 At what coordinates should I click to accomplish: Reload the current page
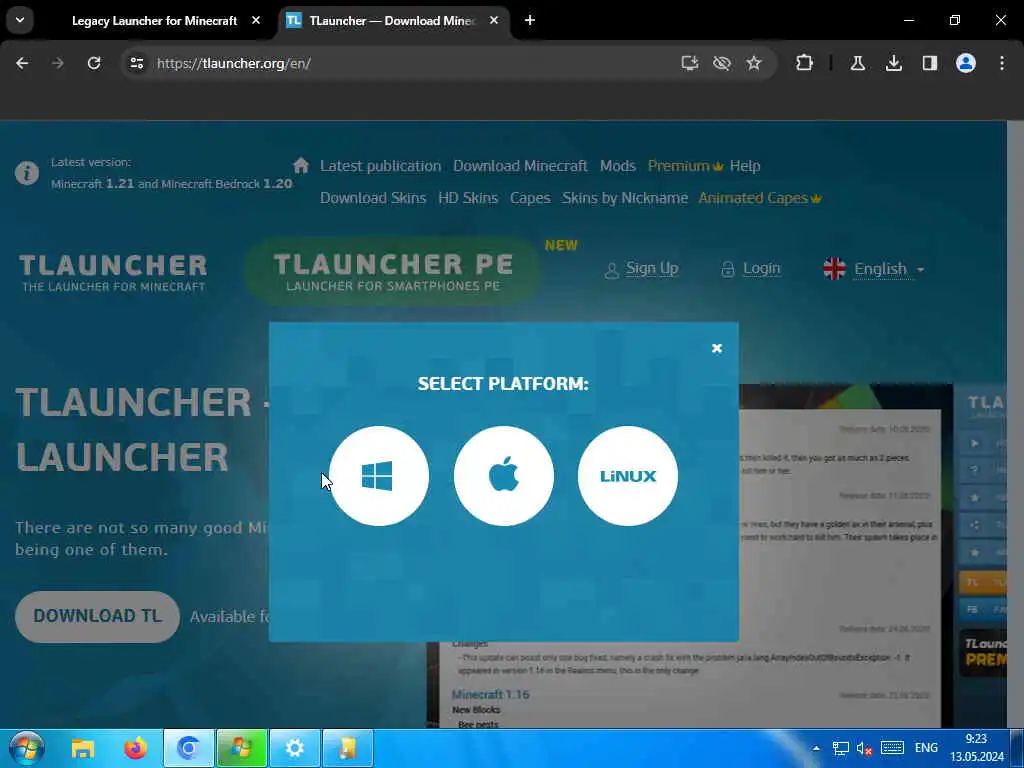click(x=94, y=63)
